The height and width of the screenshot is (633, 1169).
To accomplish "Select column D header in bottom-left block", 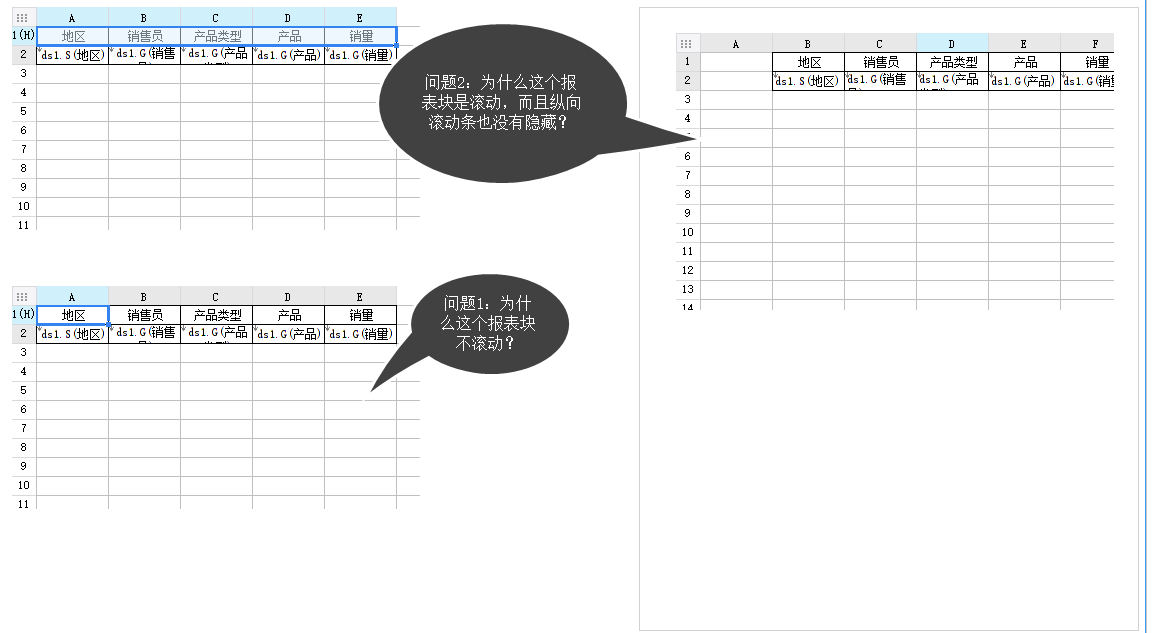I will [x=289, y=297].
